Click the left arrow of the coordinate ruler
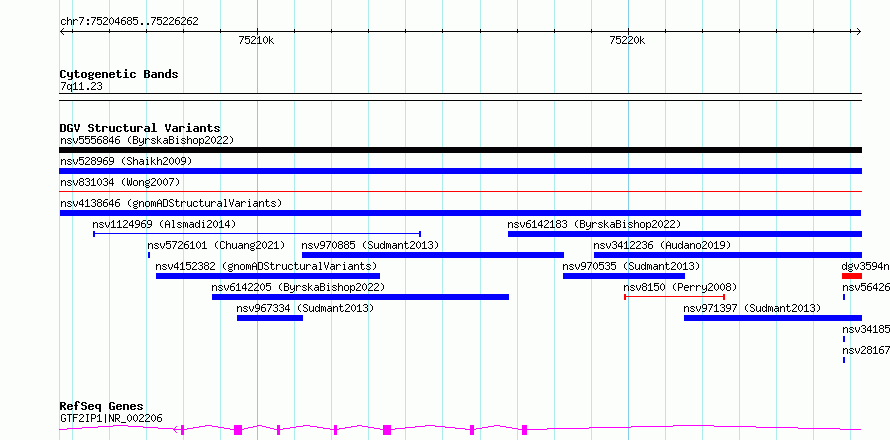 [x=62, y=32]
